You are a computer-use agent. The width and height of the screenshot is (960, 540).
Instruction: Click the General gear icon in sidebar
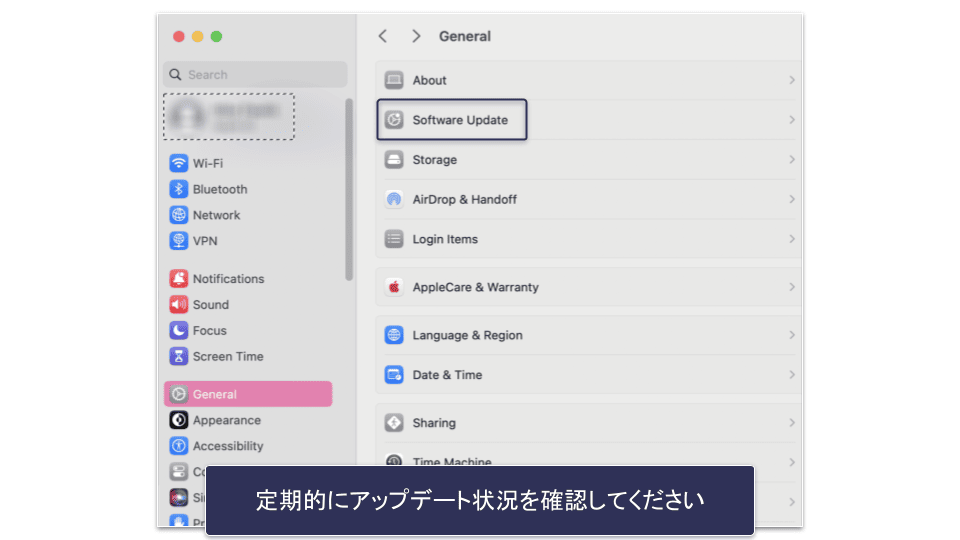[178, 394]
